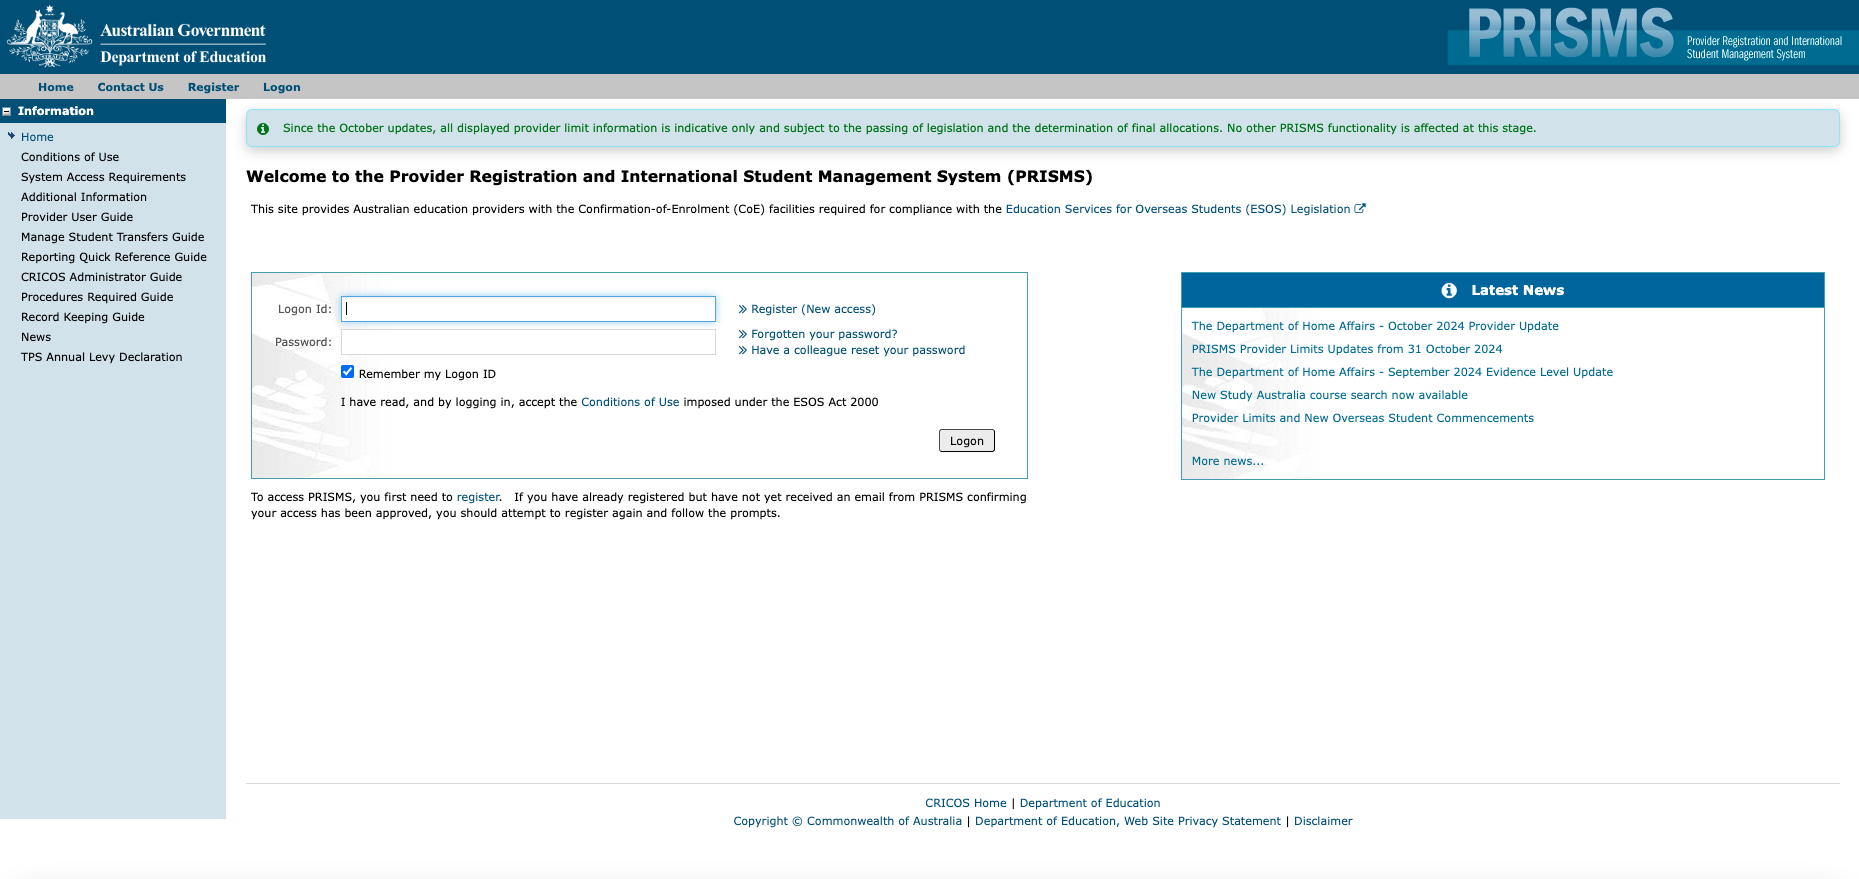This screenshot has height=879, width=1859.
Task: Click the Latest News info icon
Action: (1449, 290)
